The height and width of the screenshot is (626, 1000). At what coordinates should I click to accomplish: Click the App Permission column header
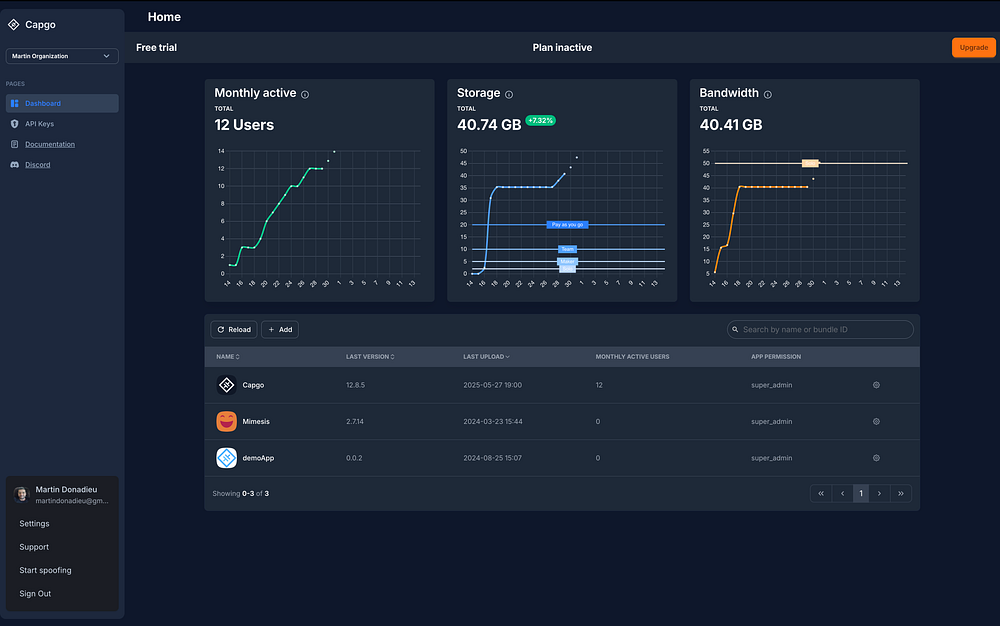point(776,356)
